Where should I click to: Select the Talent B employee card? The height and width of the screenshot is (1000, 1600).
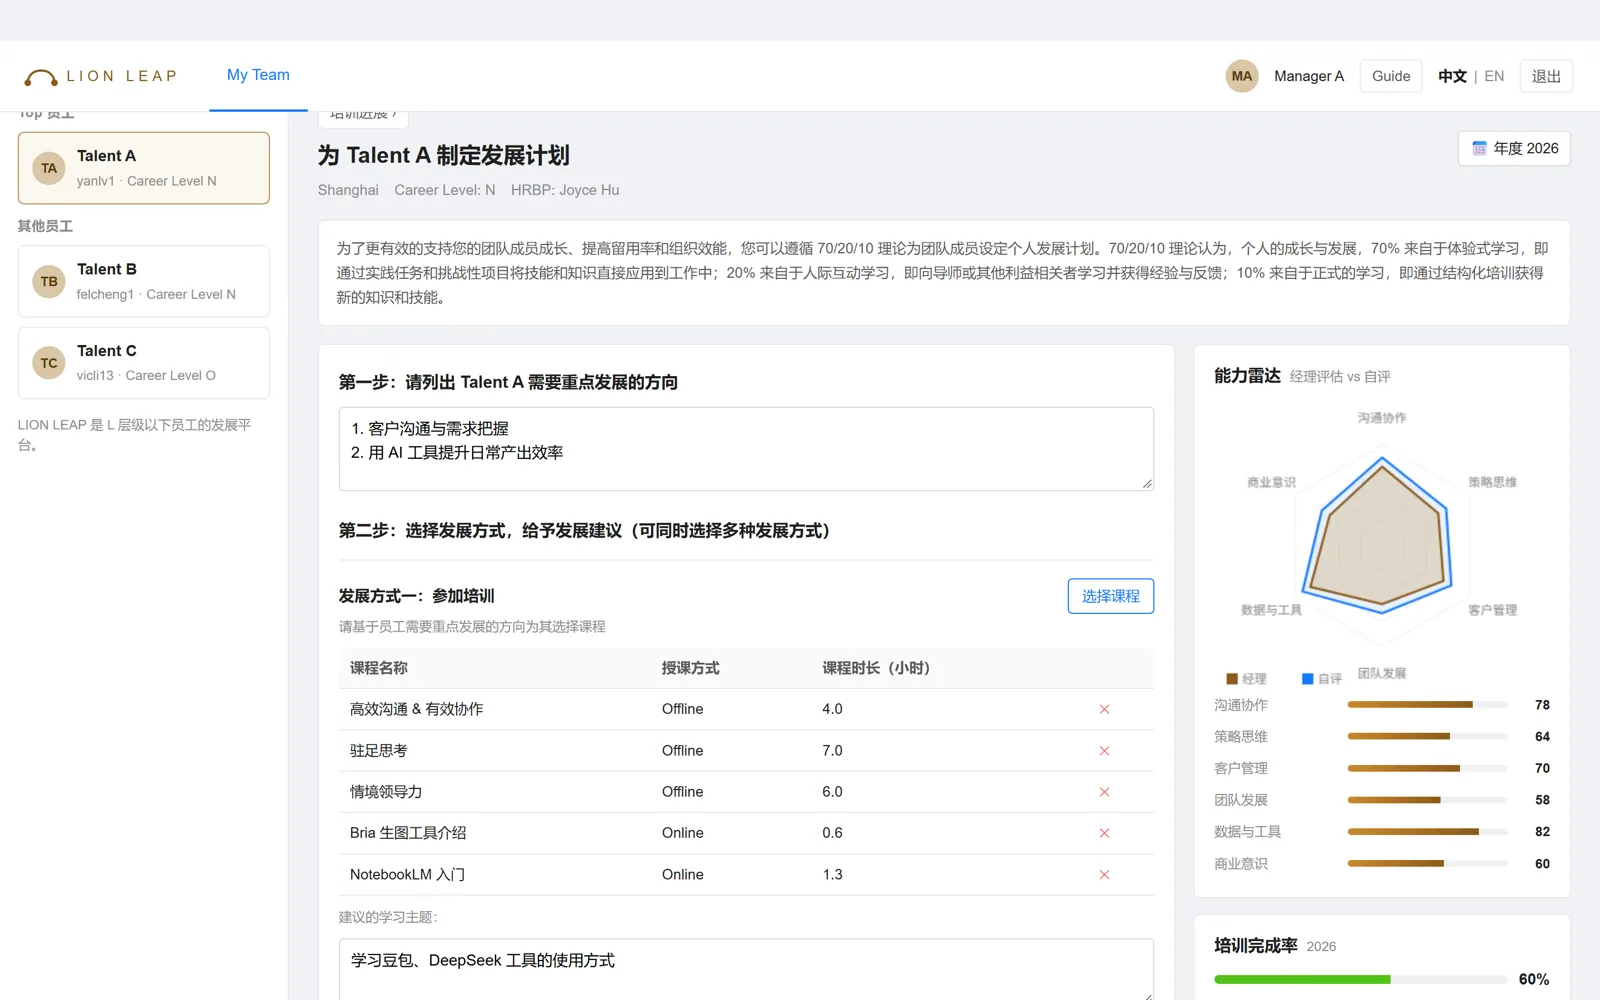[x=144, y=282]
